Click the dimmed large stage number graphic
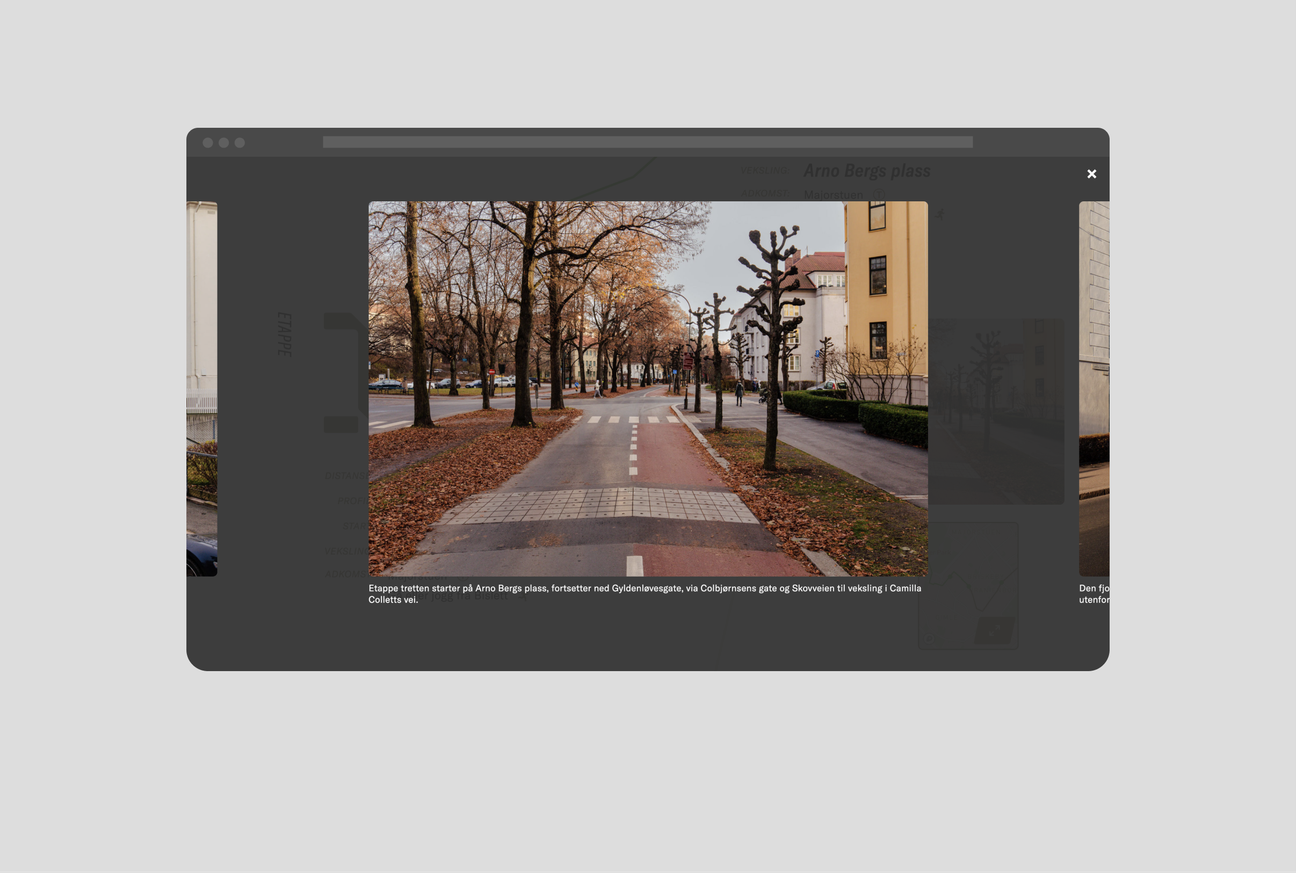This screenshot has height=873, width=1296. pyautogui.click(x=344, y=372)
